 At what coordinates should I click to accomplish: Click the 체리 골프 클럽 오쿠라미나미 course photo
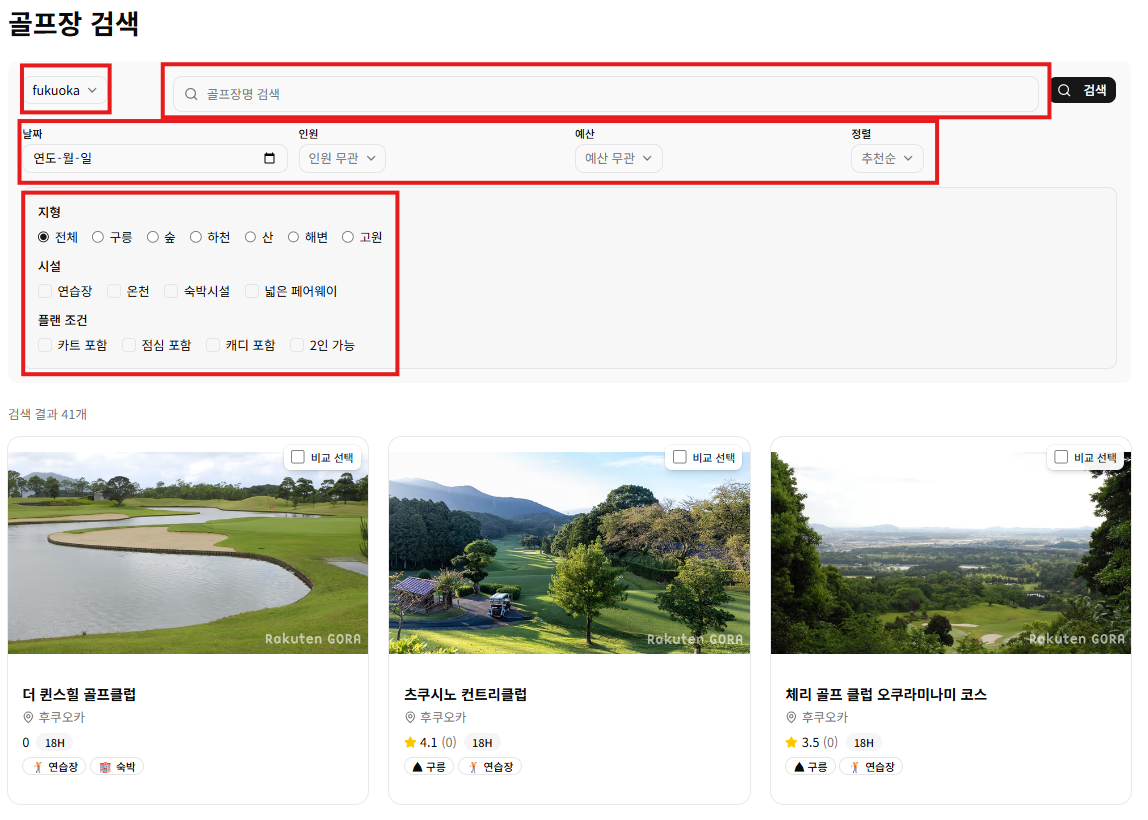point(951,553)
